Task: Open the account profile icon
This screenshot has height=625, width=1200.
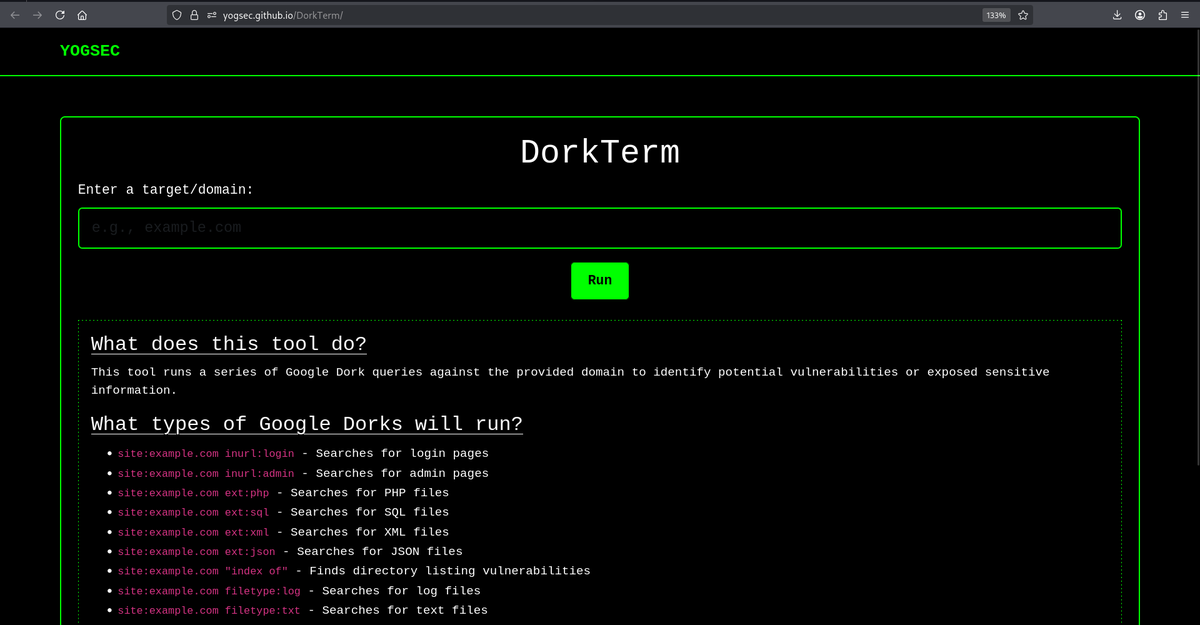Action: [x=1140, y=15]
